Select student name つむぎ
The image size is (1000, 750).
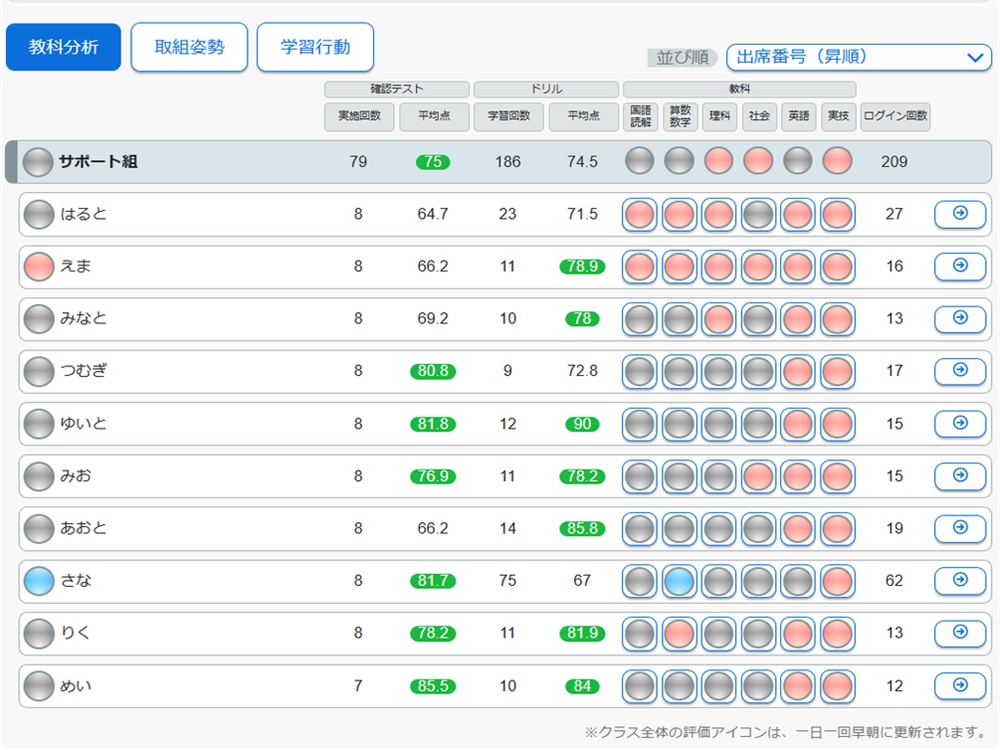(84, 371)
